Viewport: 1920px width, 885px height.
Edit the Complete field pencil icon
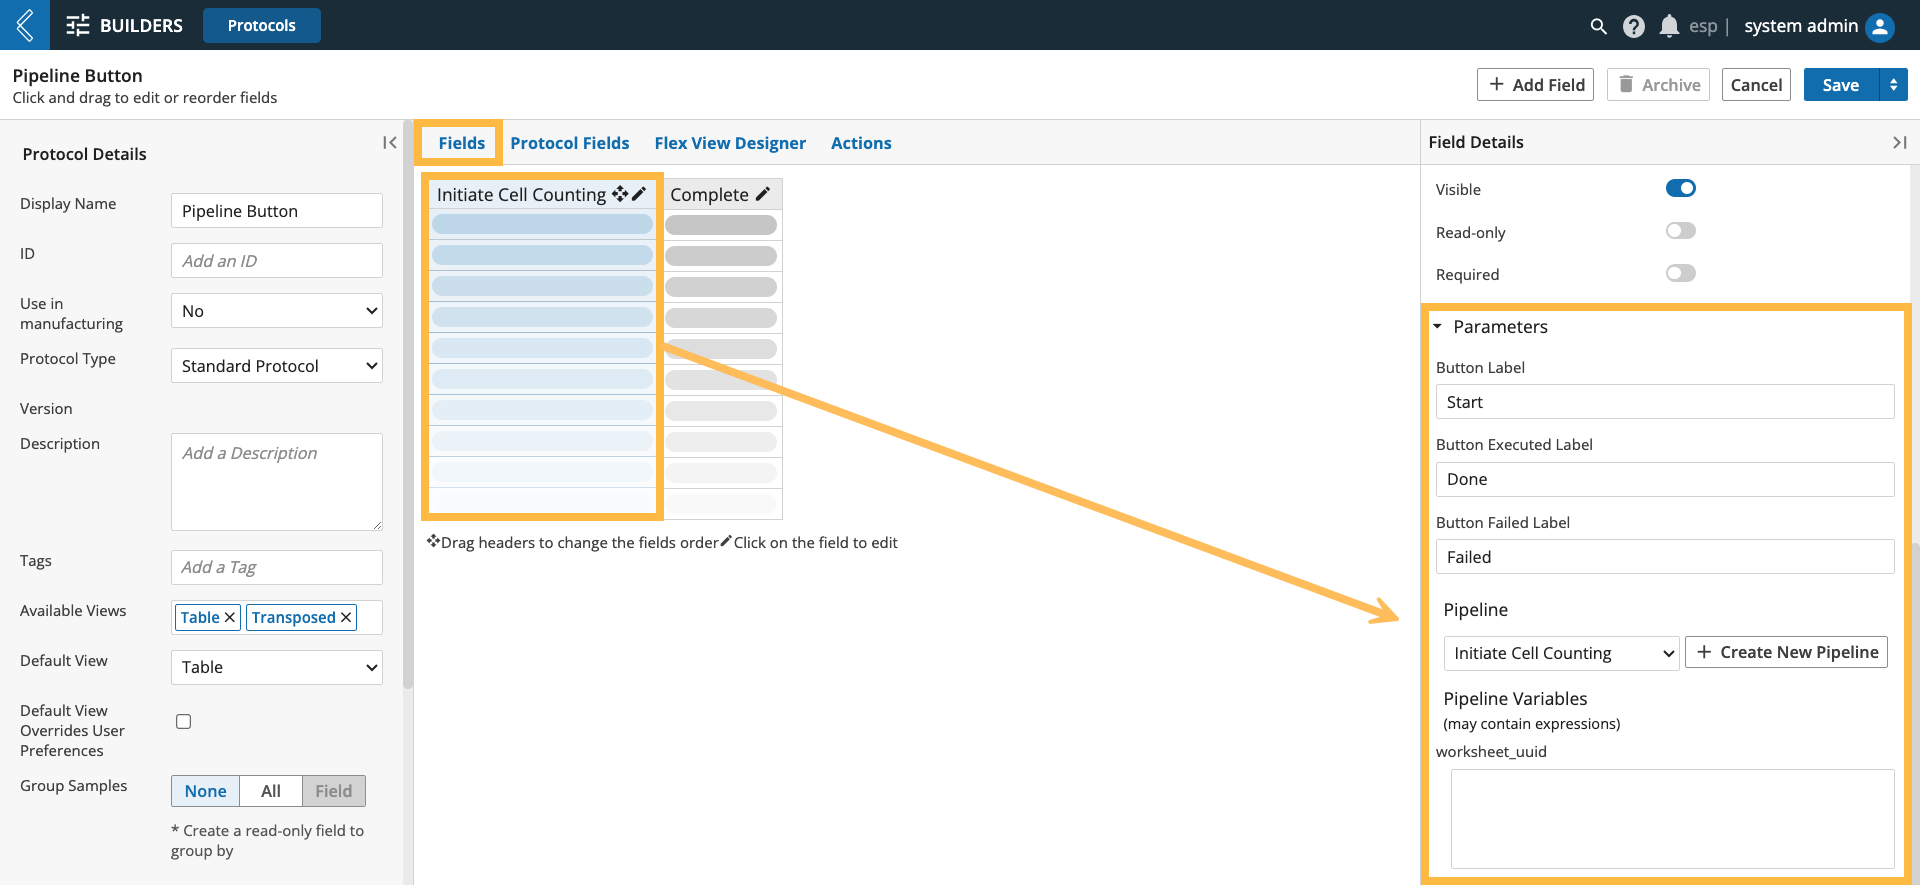(763, 194)
